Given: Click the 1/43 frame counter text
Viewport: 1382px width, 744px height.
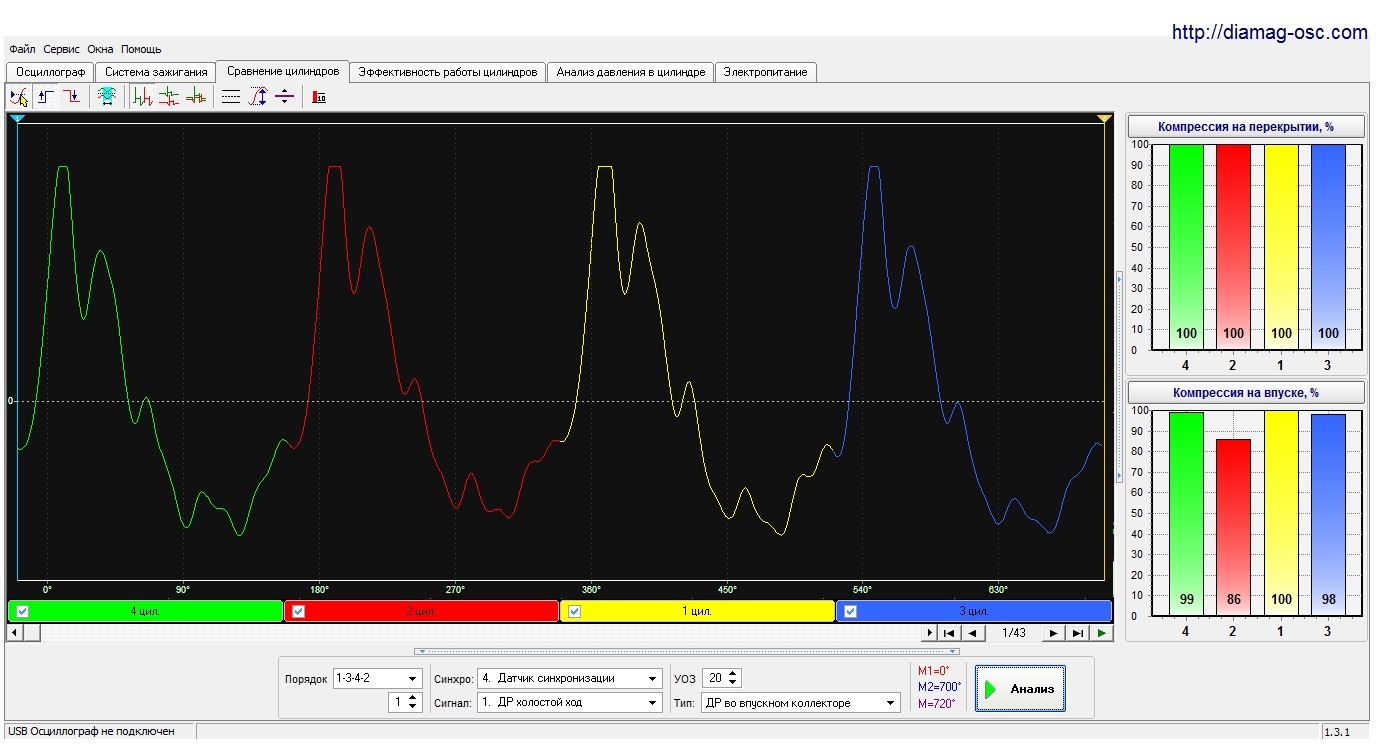Looking at the screenshot, I should click(x=1013, y=633).
